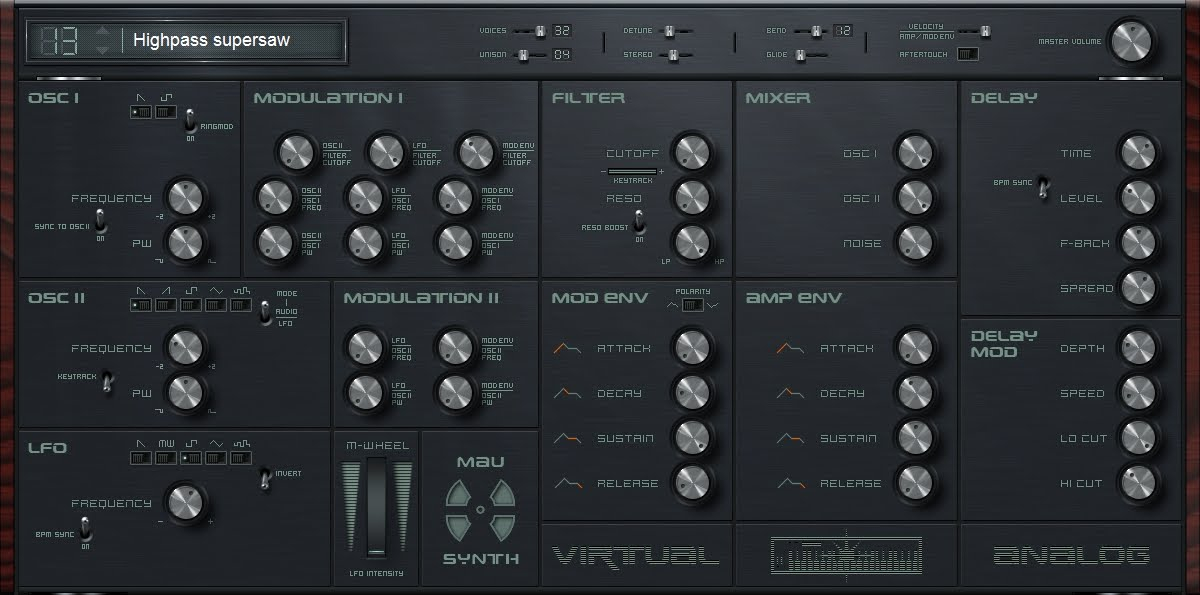Click the Voices slider handle
The width and height of the screenshot is (1200, 595).
[540, 31]
